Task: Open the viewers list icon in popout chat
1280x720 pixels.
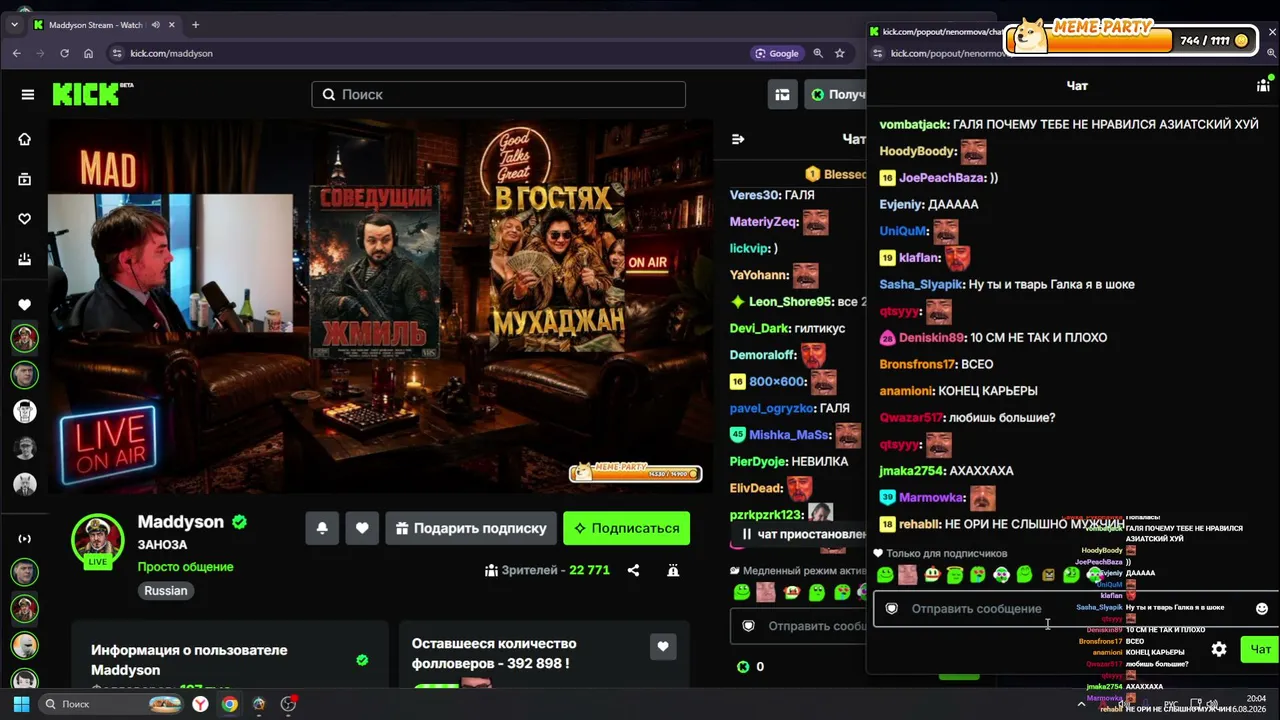Action: [1264, 86]
